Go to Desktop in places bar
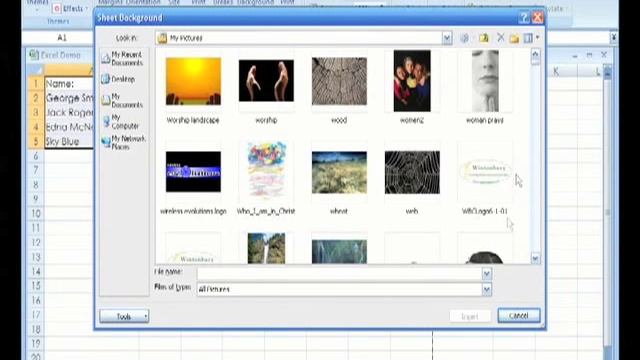 [x=118, y=79]
